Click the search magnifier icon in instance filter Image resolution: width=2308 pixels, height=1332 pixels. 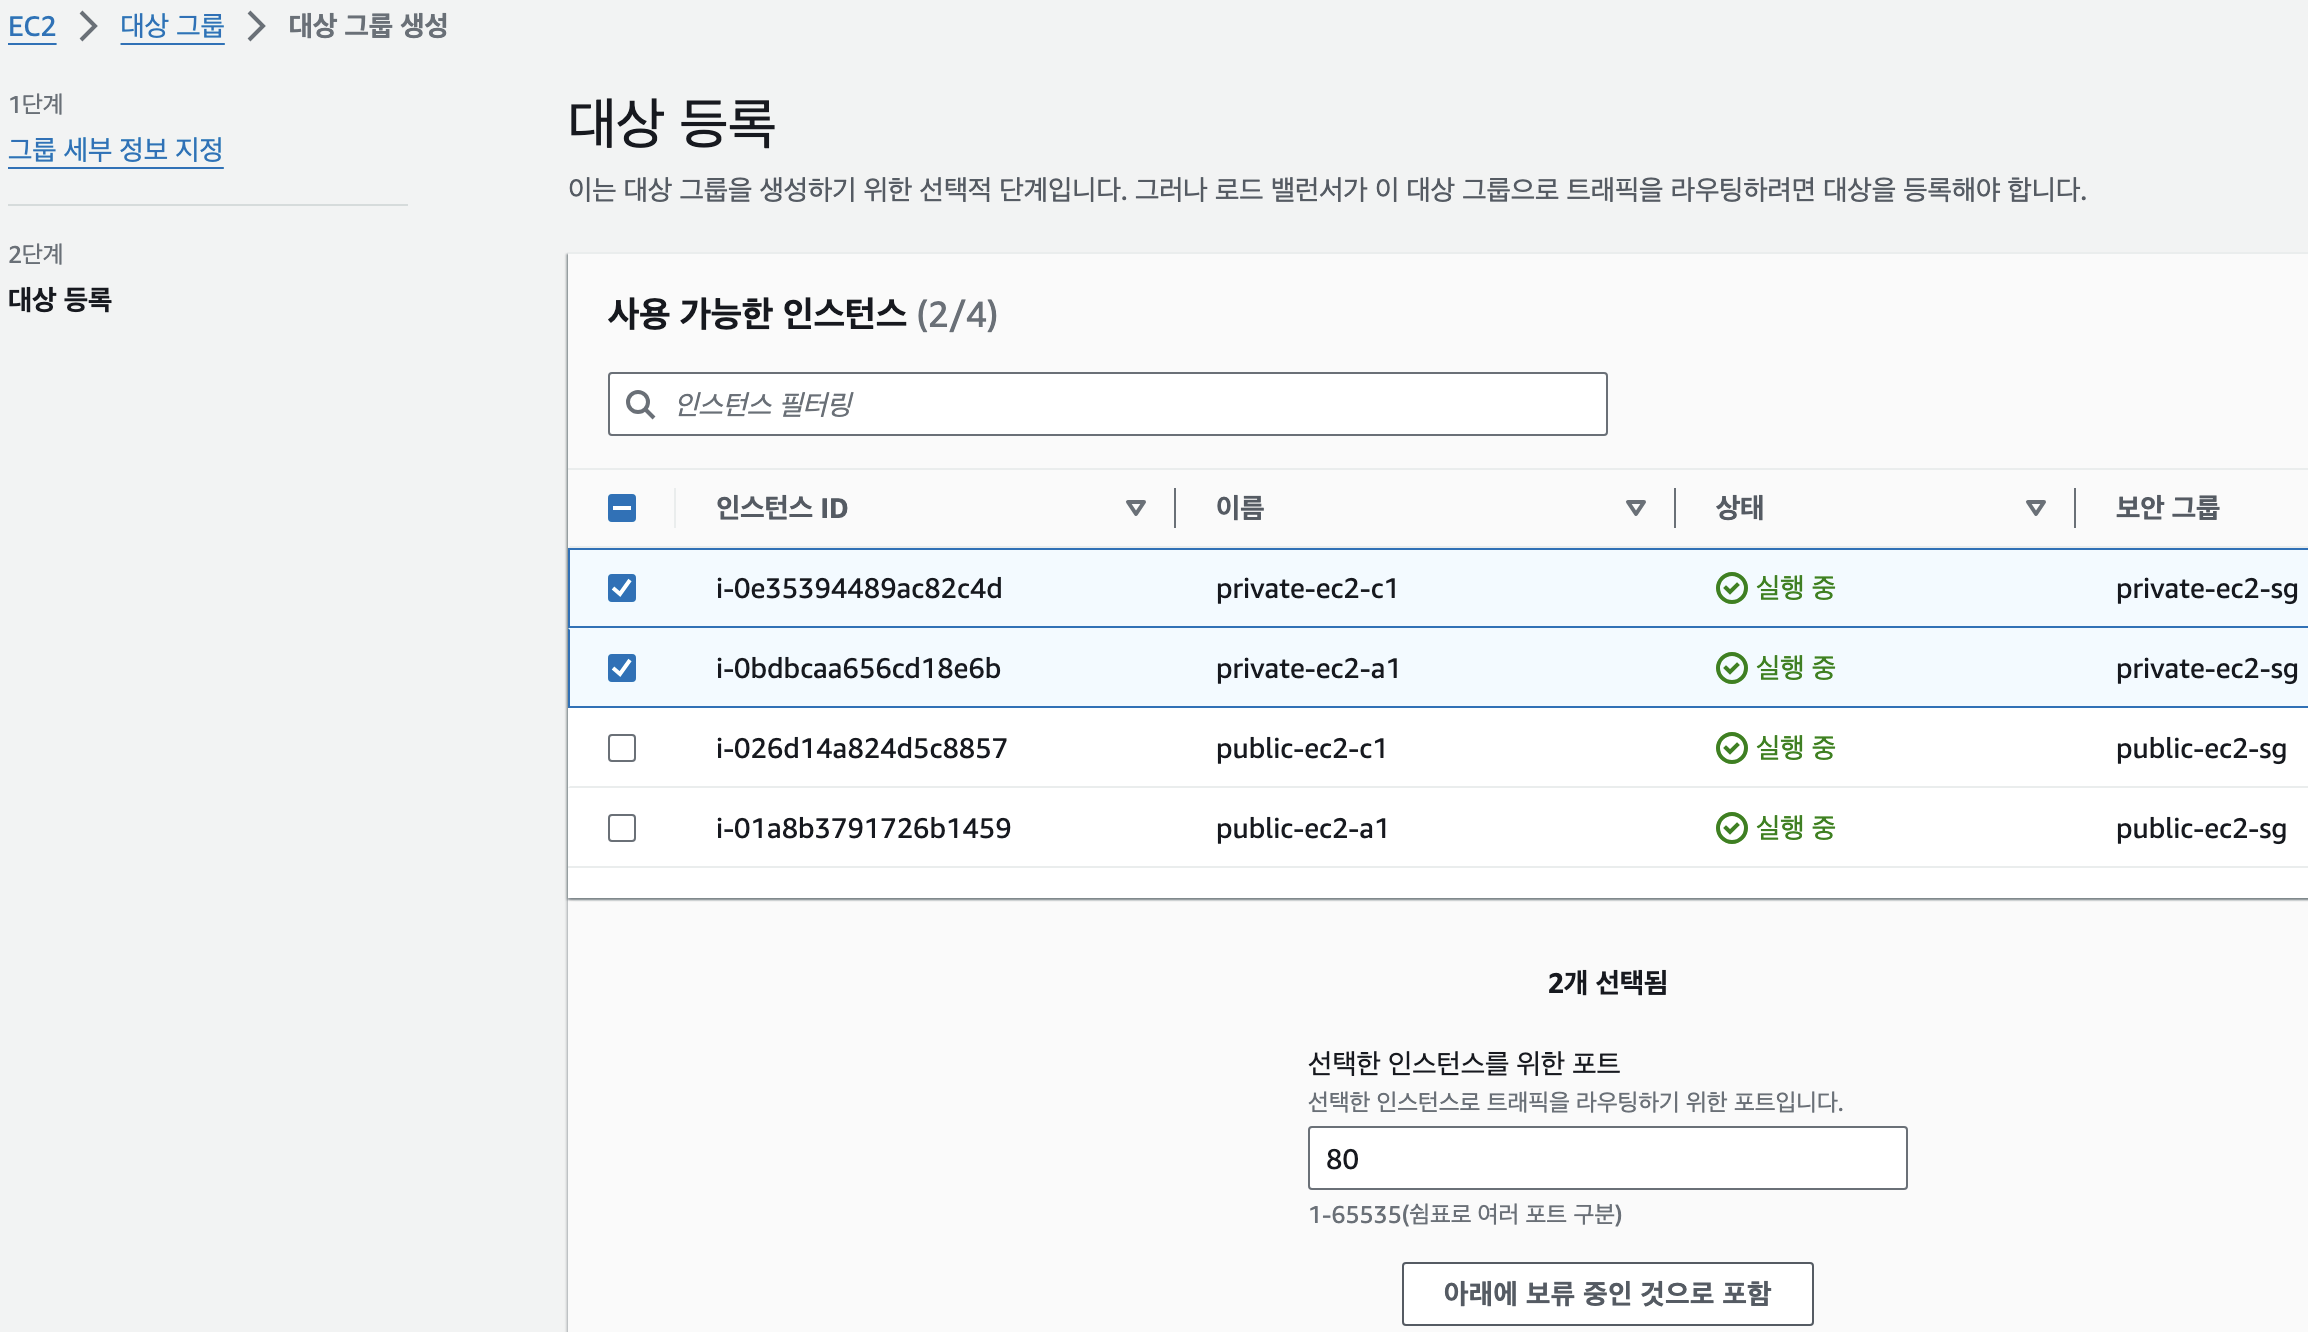(x=640, y=404)
